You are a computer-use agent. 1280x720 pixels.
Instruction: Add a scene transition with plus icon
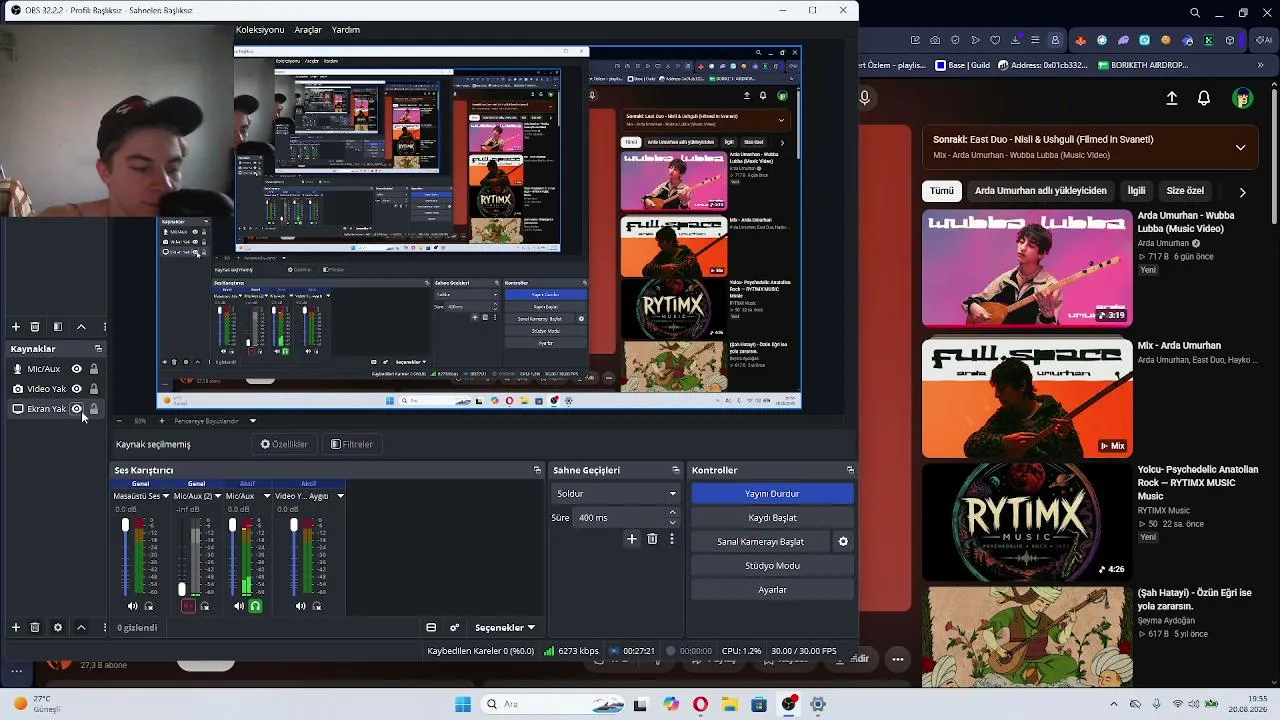(631, 539)
